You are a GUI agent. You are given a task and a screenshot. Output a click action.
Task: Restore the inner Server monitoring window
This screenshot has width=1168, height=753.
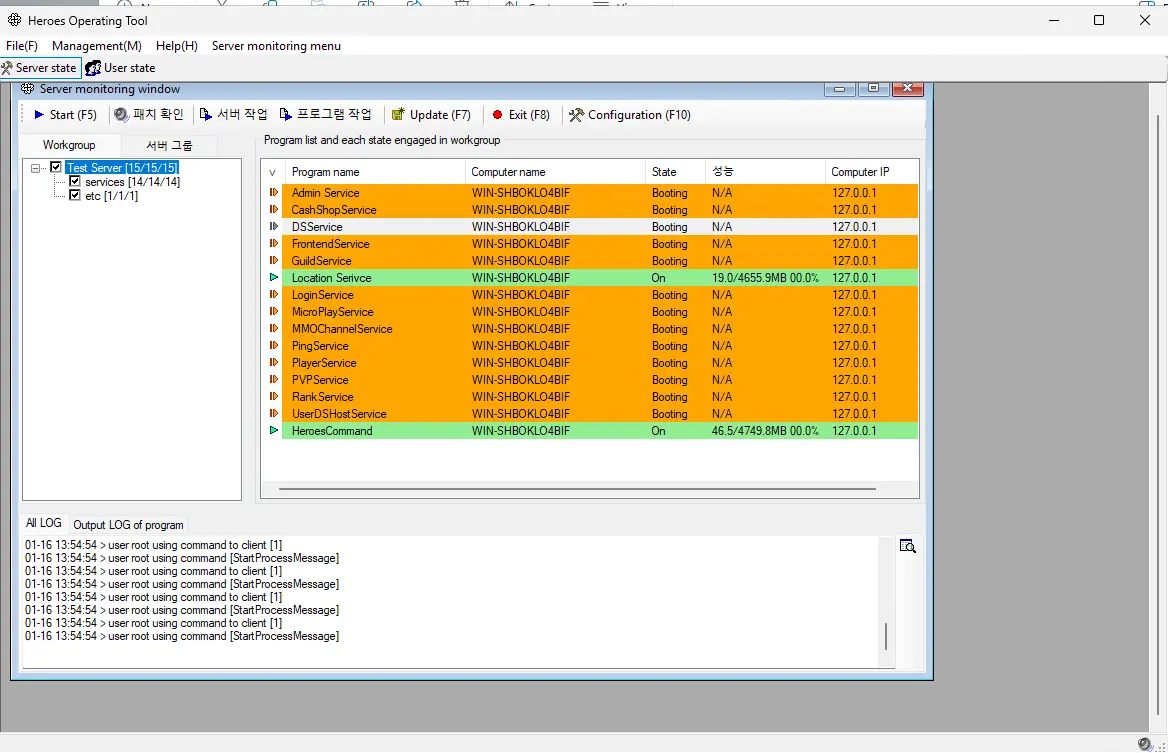coord(873,89)
